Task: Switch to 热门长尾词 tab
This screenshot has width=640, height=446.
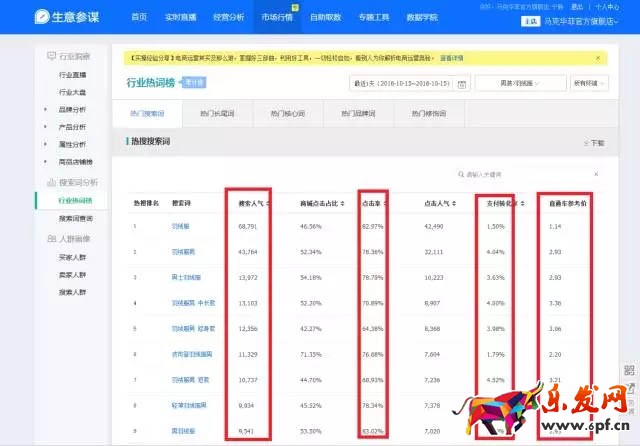Action: tap(218, 113)
